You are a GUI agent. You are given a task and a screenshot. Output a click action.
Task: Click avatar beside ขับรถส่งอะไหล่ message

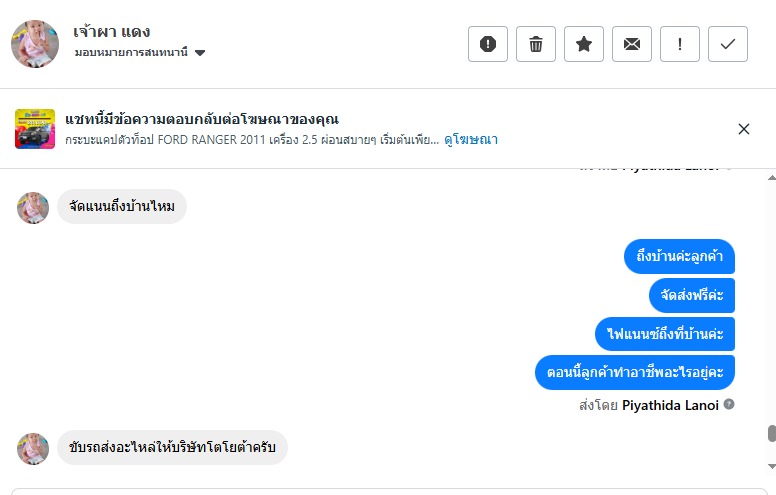click(33, 449)
